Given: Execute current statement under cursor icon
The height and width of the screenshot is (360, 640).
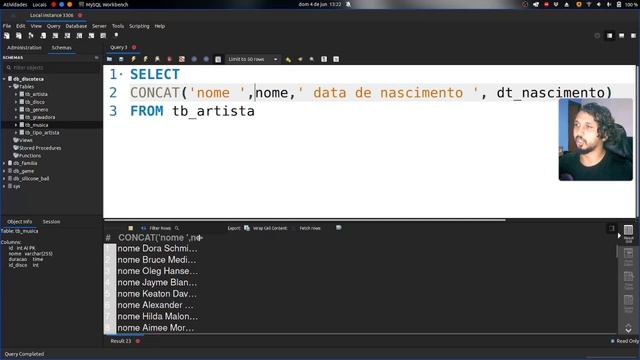Looking at the screenshot, I should (x=146, y=59).
